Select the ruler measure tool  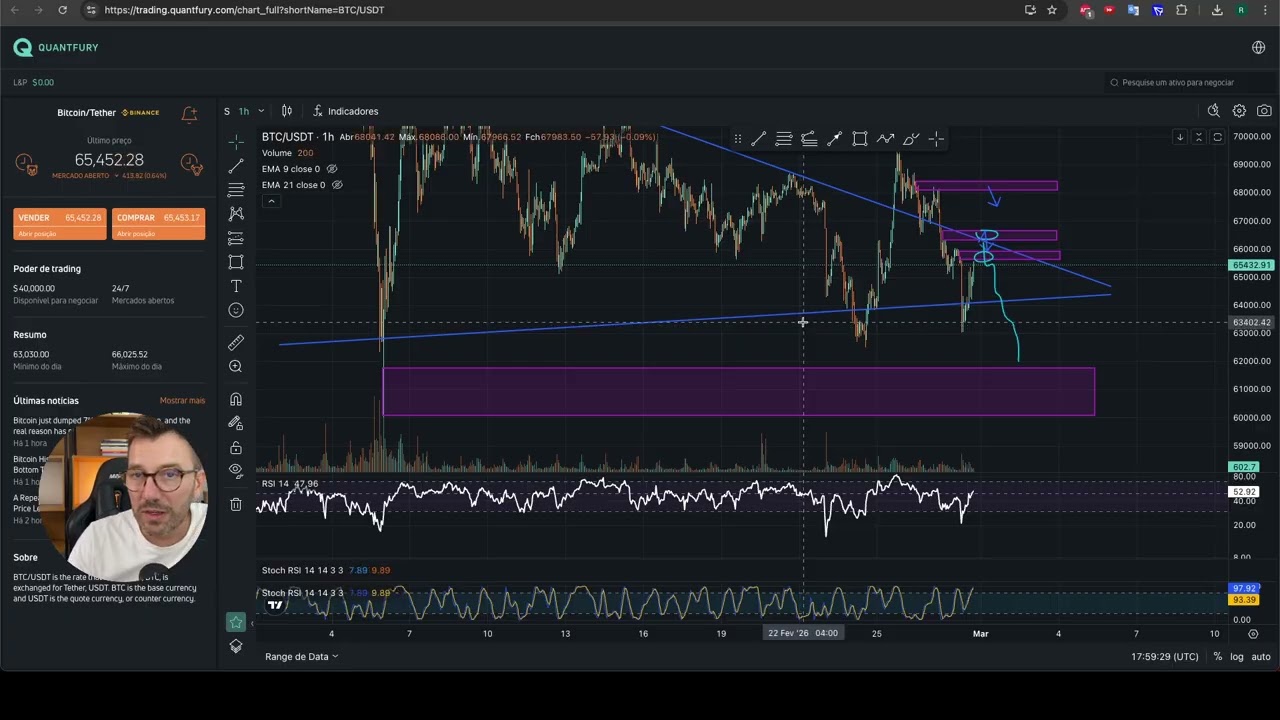(x=236, y=342)
